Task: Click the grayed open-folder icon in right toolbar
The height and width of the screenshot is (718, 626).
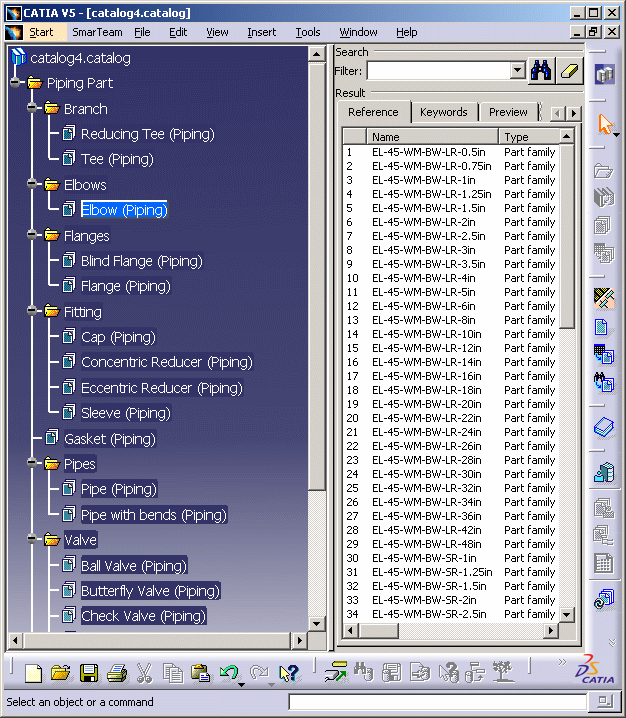Action: click(x=604, y=171)
